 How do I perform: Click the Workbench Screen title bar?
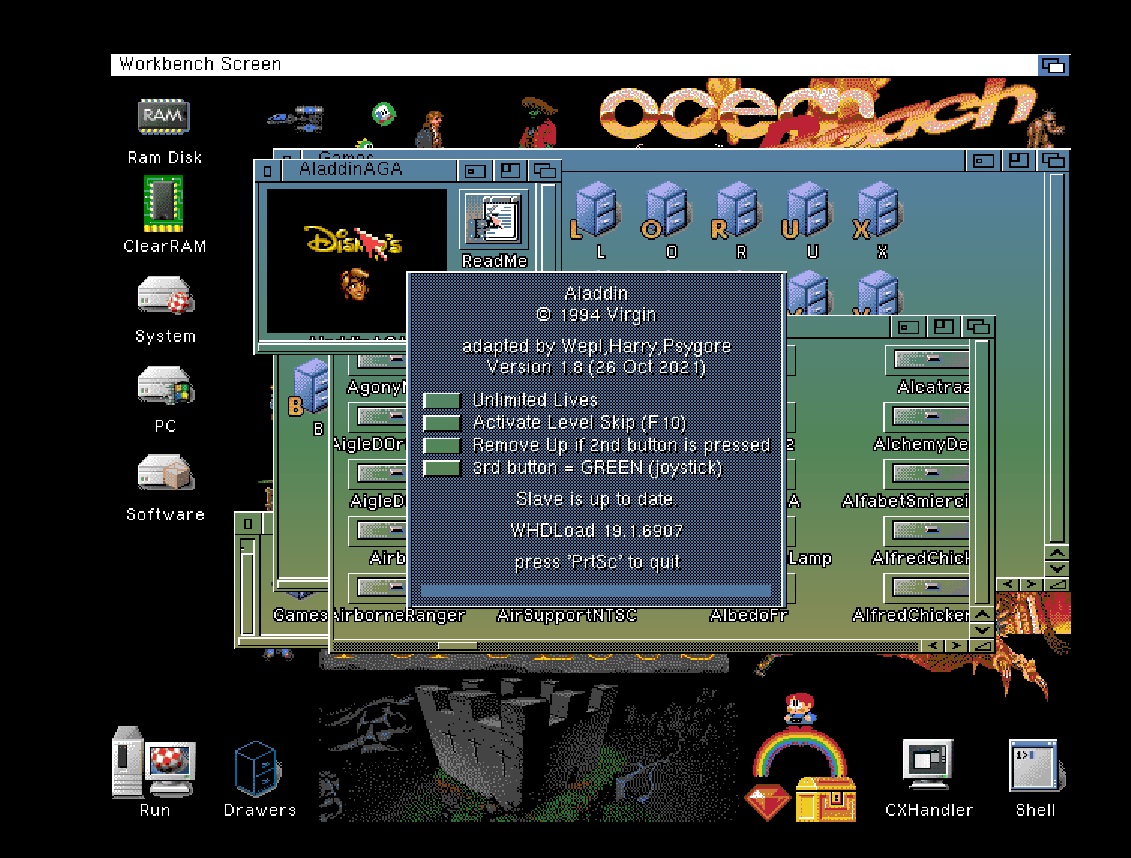(574, 65)
